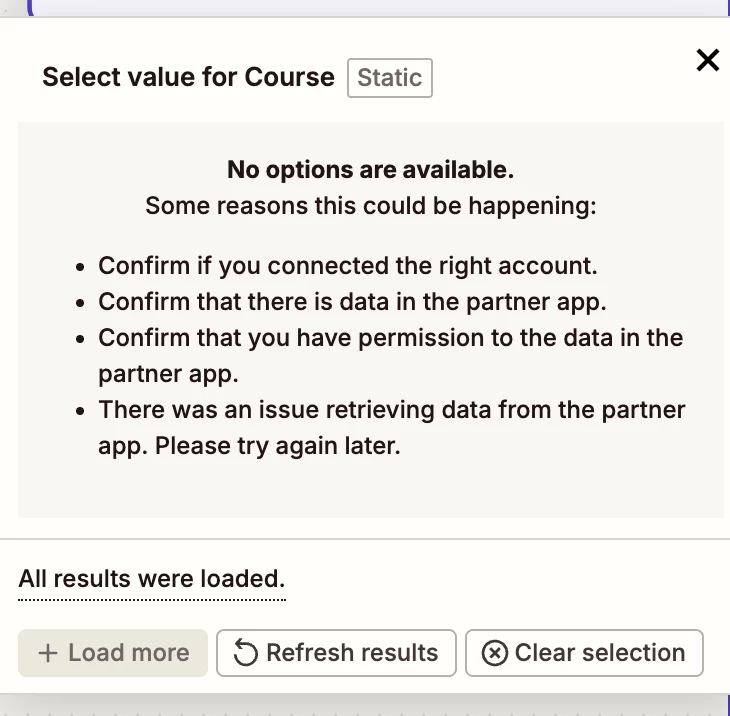The width and height of the screenshot is (730, 716).
Task: Click the "No options are available." message
Action: click(x=371, y=169)
